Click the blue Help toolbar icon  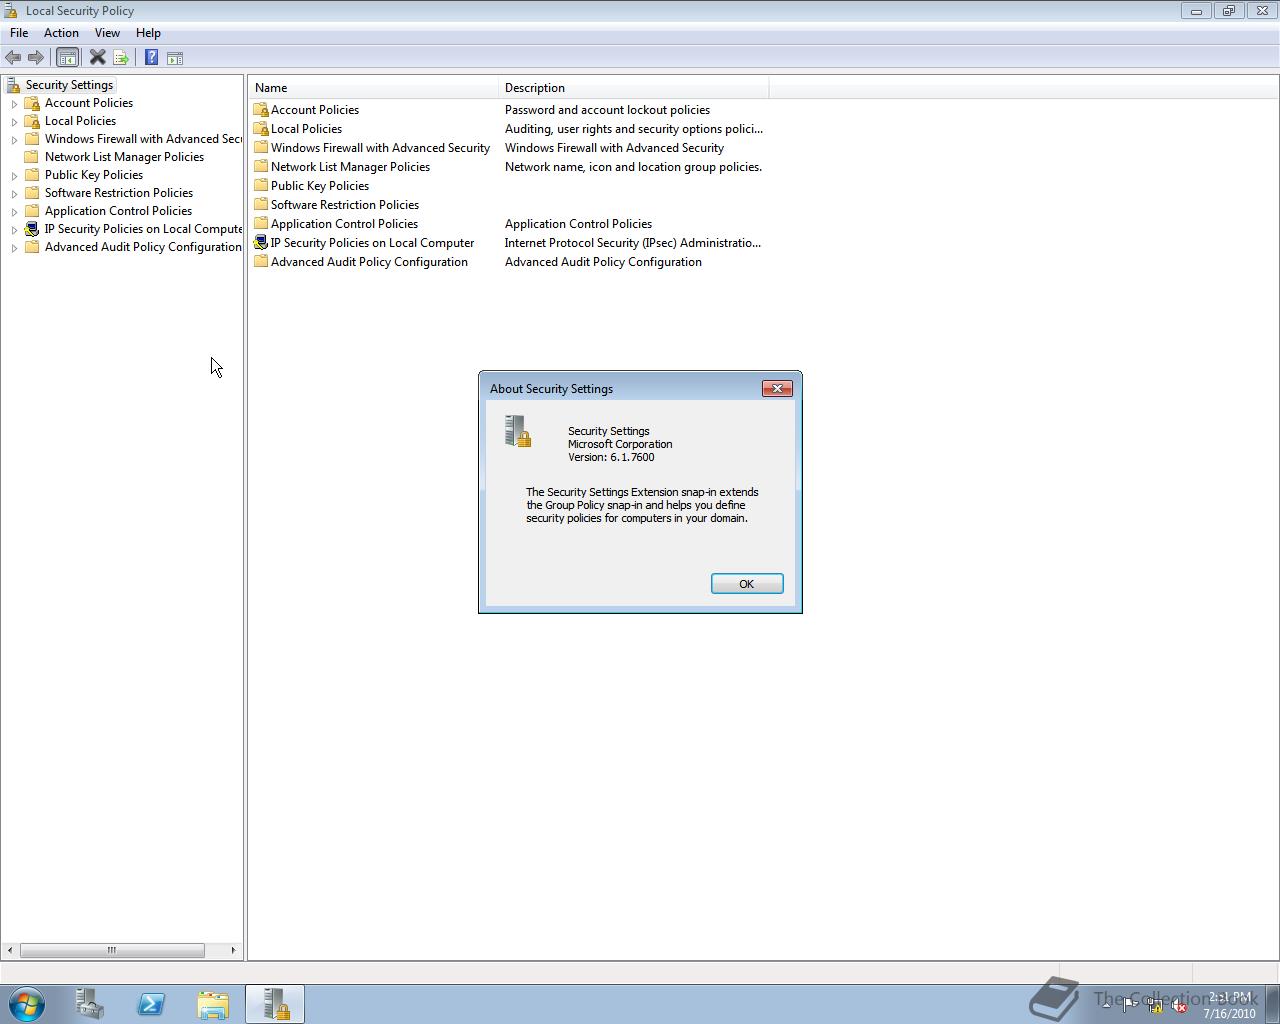tap(151, 58)
